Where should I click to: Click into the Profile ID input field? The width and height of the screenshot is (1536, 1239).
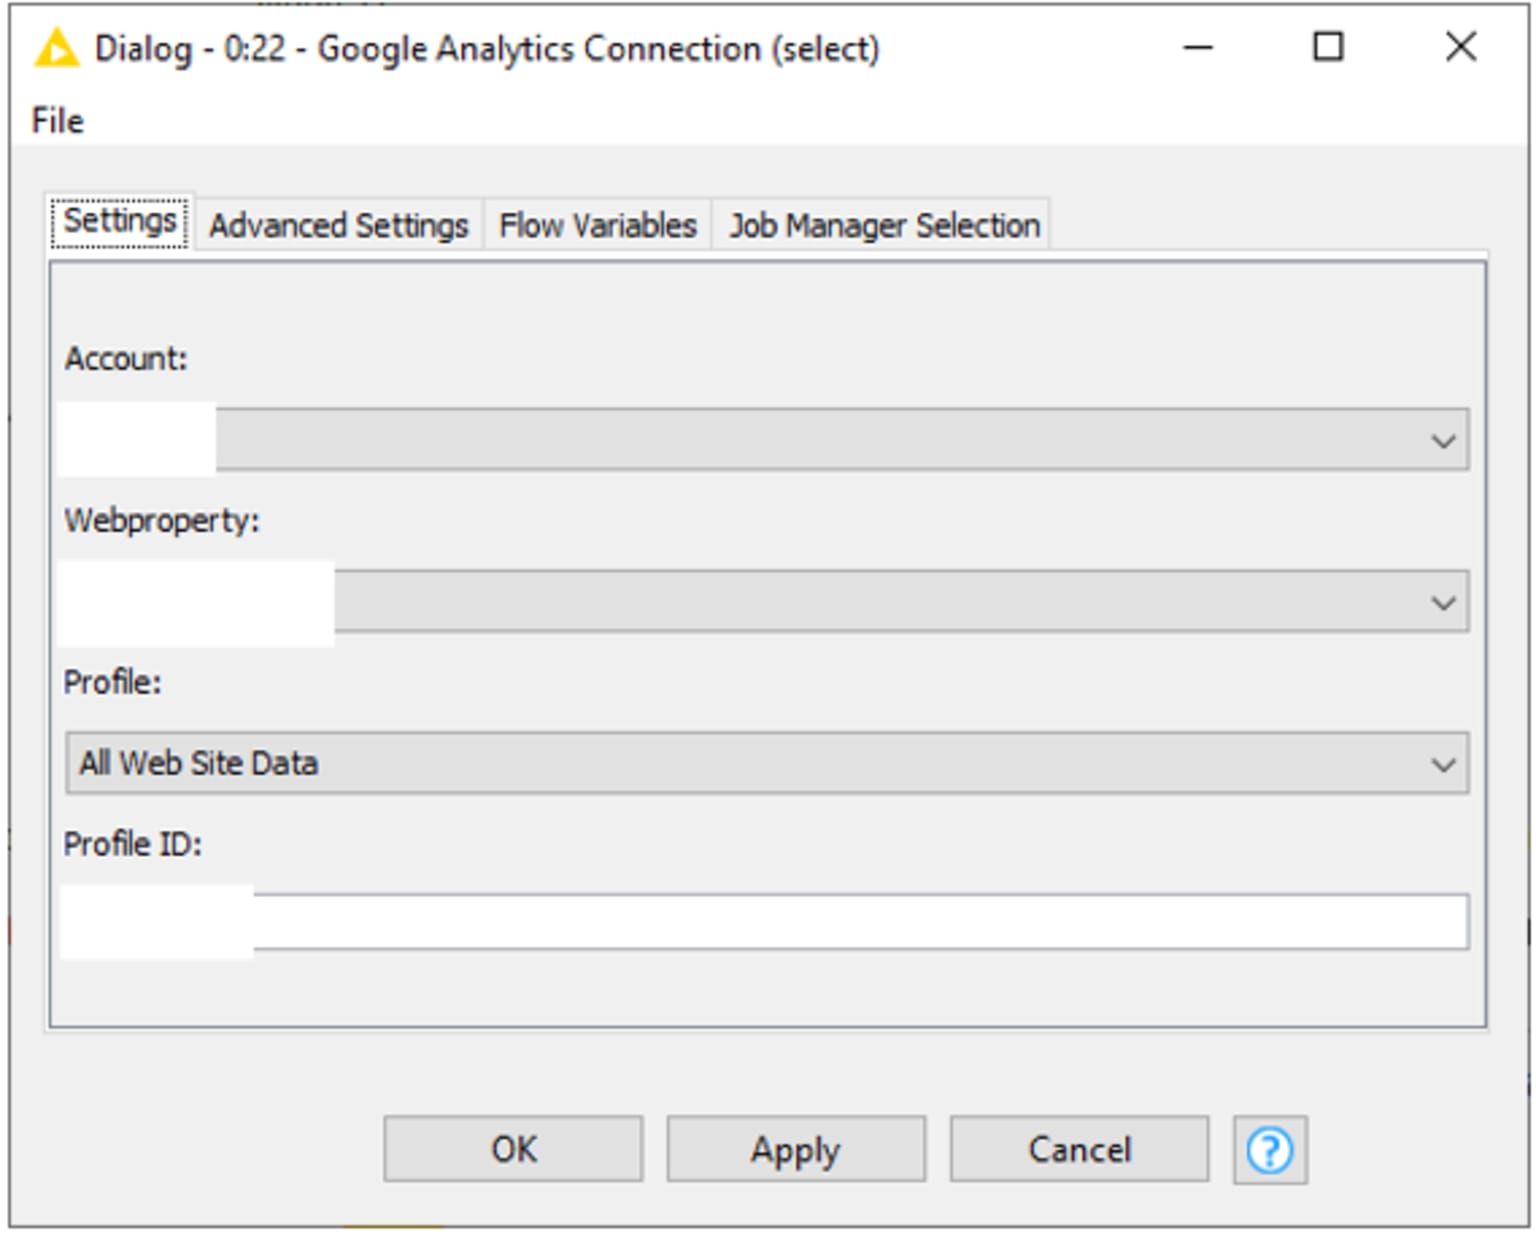click(x=767, y=921)
